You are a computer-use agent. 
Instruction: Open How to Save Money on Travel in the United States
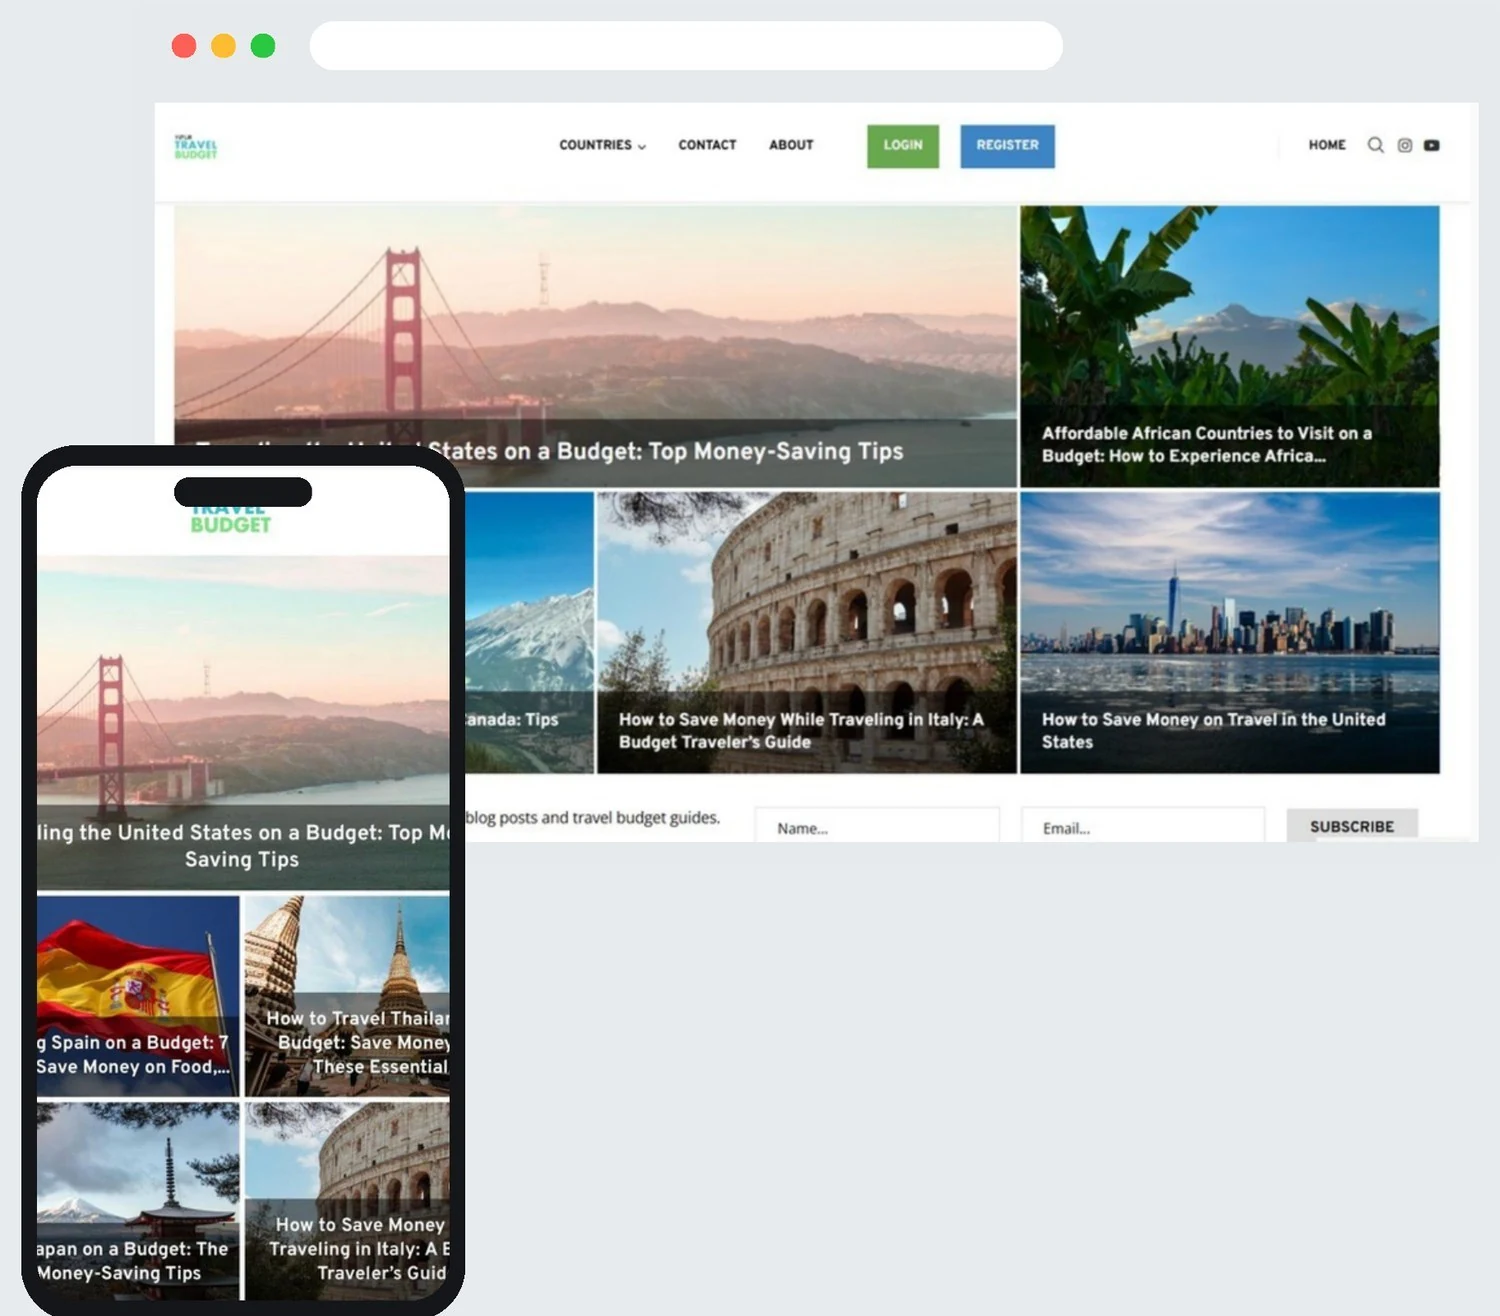[1230, 632]
